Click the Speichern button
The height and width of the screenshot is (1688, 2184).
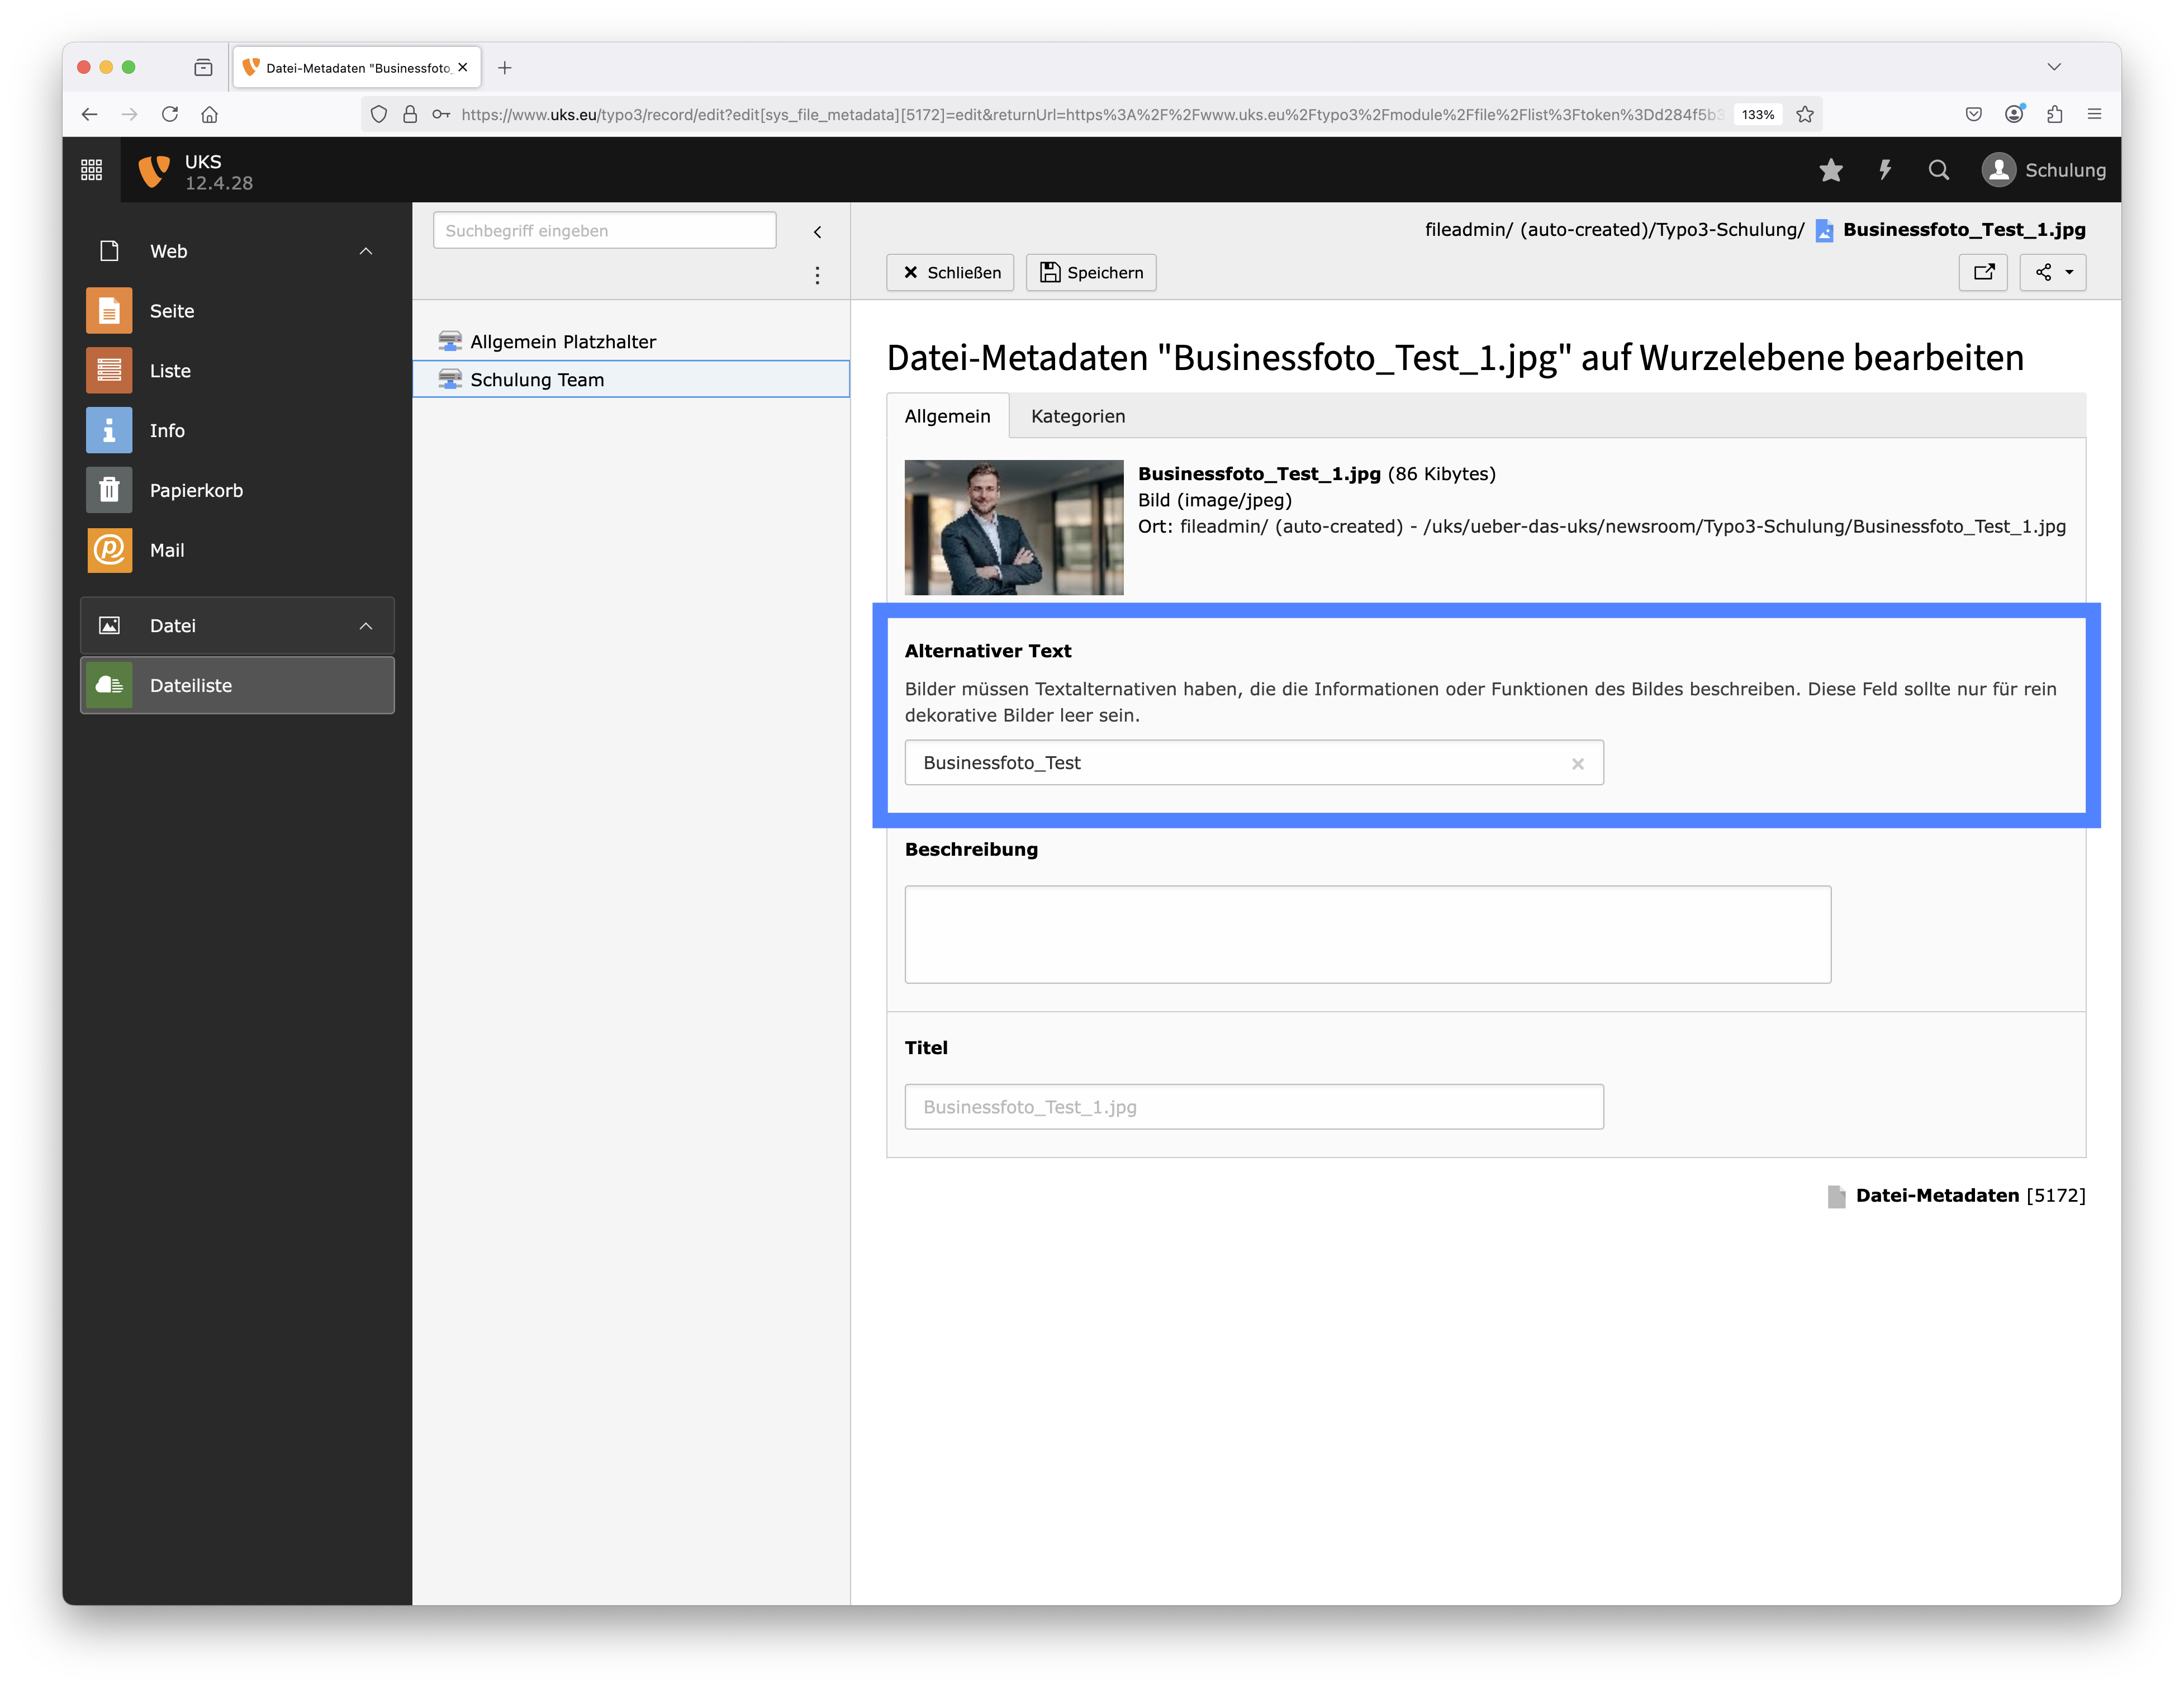click(1091, 272)
